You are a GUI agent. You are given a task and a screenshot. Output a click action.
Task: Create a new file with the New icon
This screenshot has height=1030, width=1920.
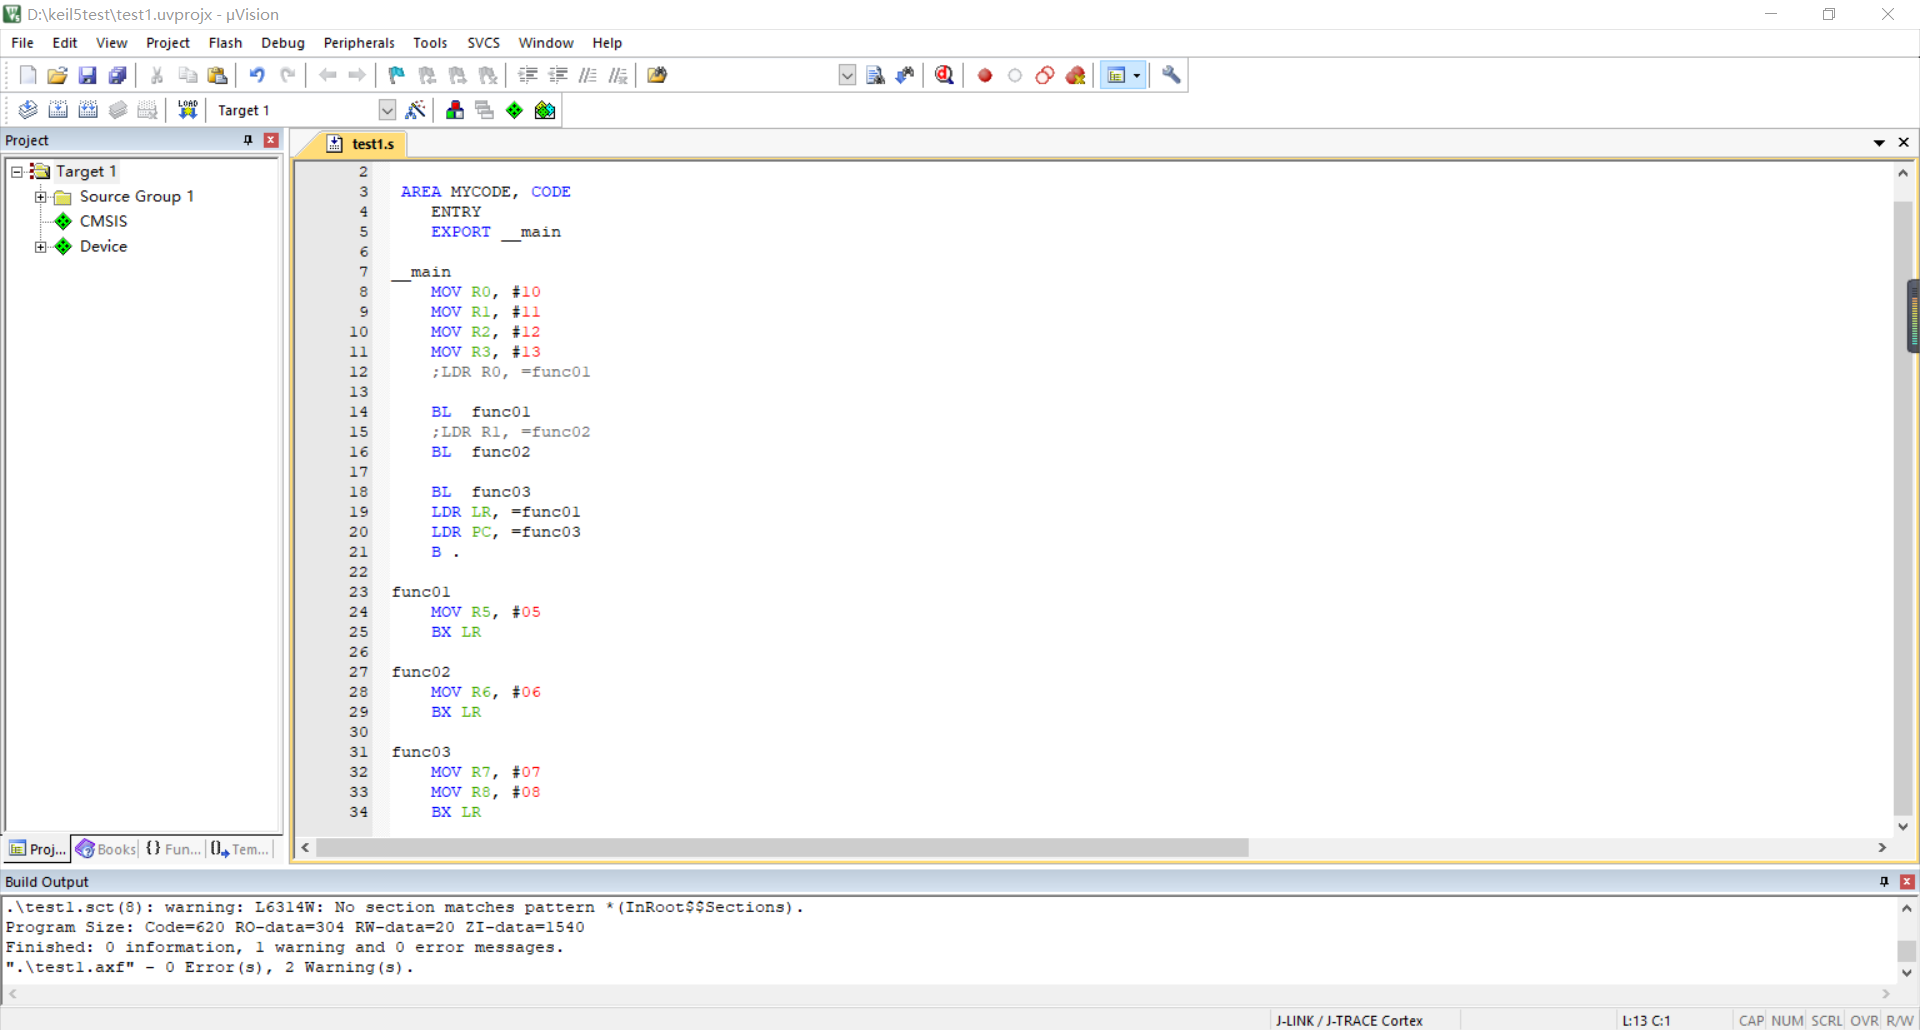pos(28,75)
